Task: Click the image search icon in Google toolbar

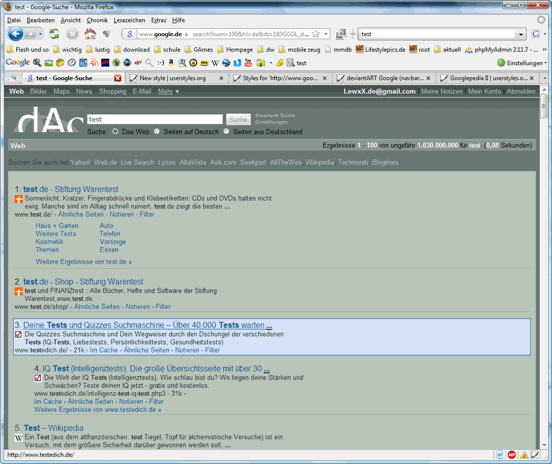Action: (x=49, y=63)
